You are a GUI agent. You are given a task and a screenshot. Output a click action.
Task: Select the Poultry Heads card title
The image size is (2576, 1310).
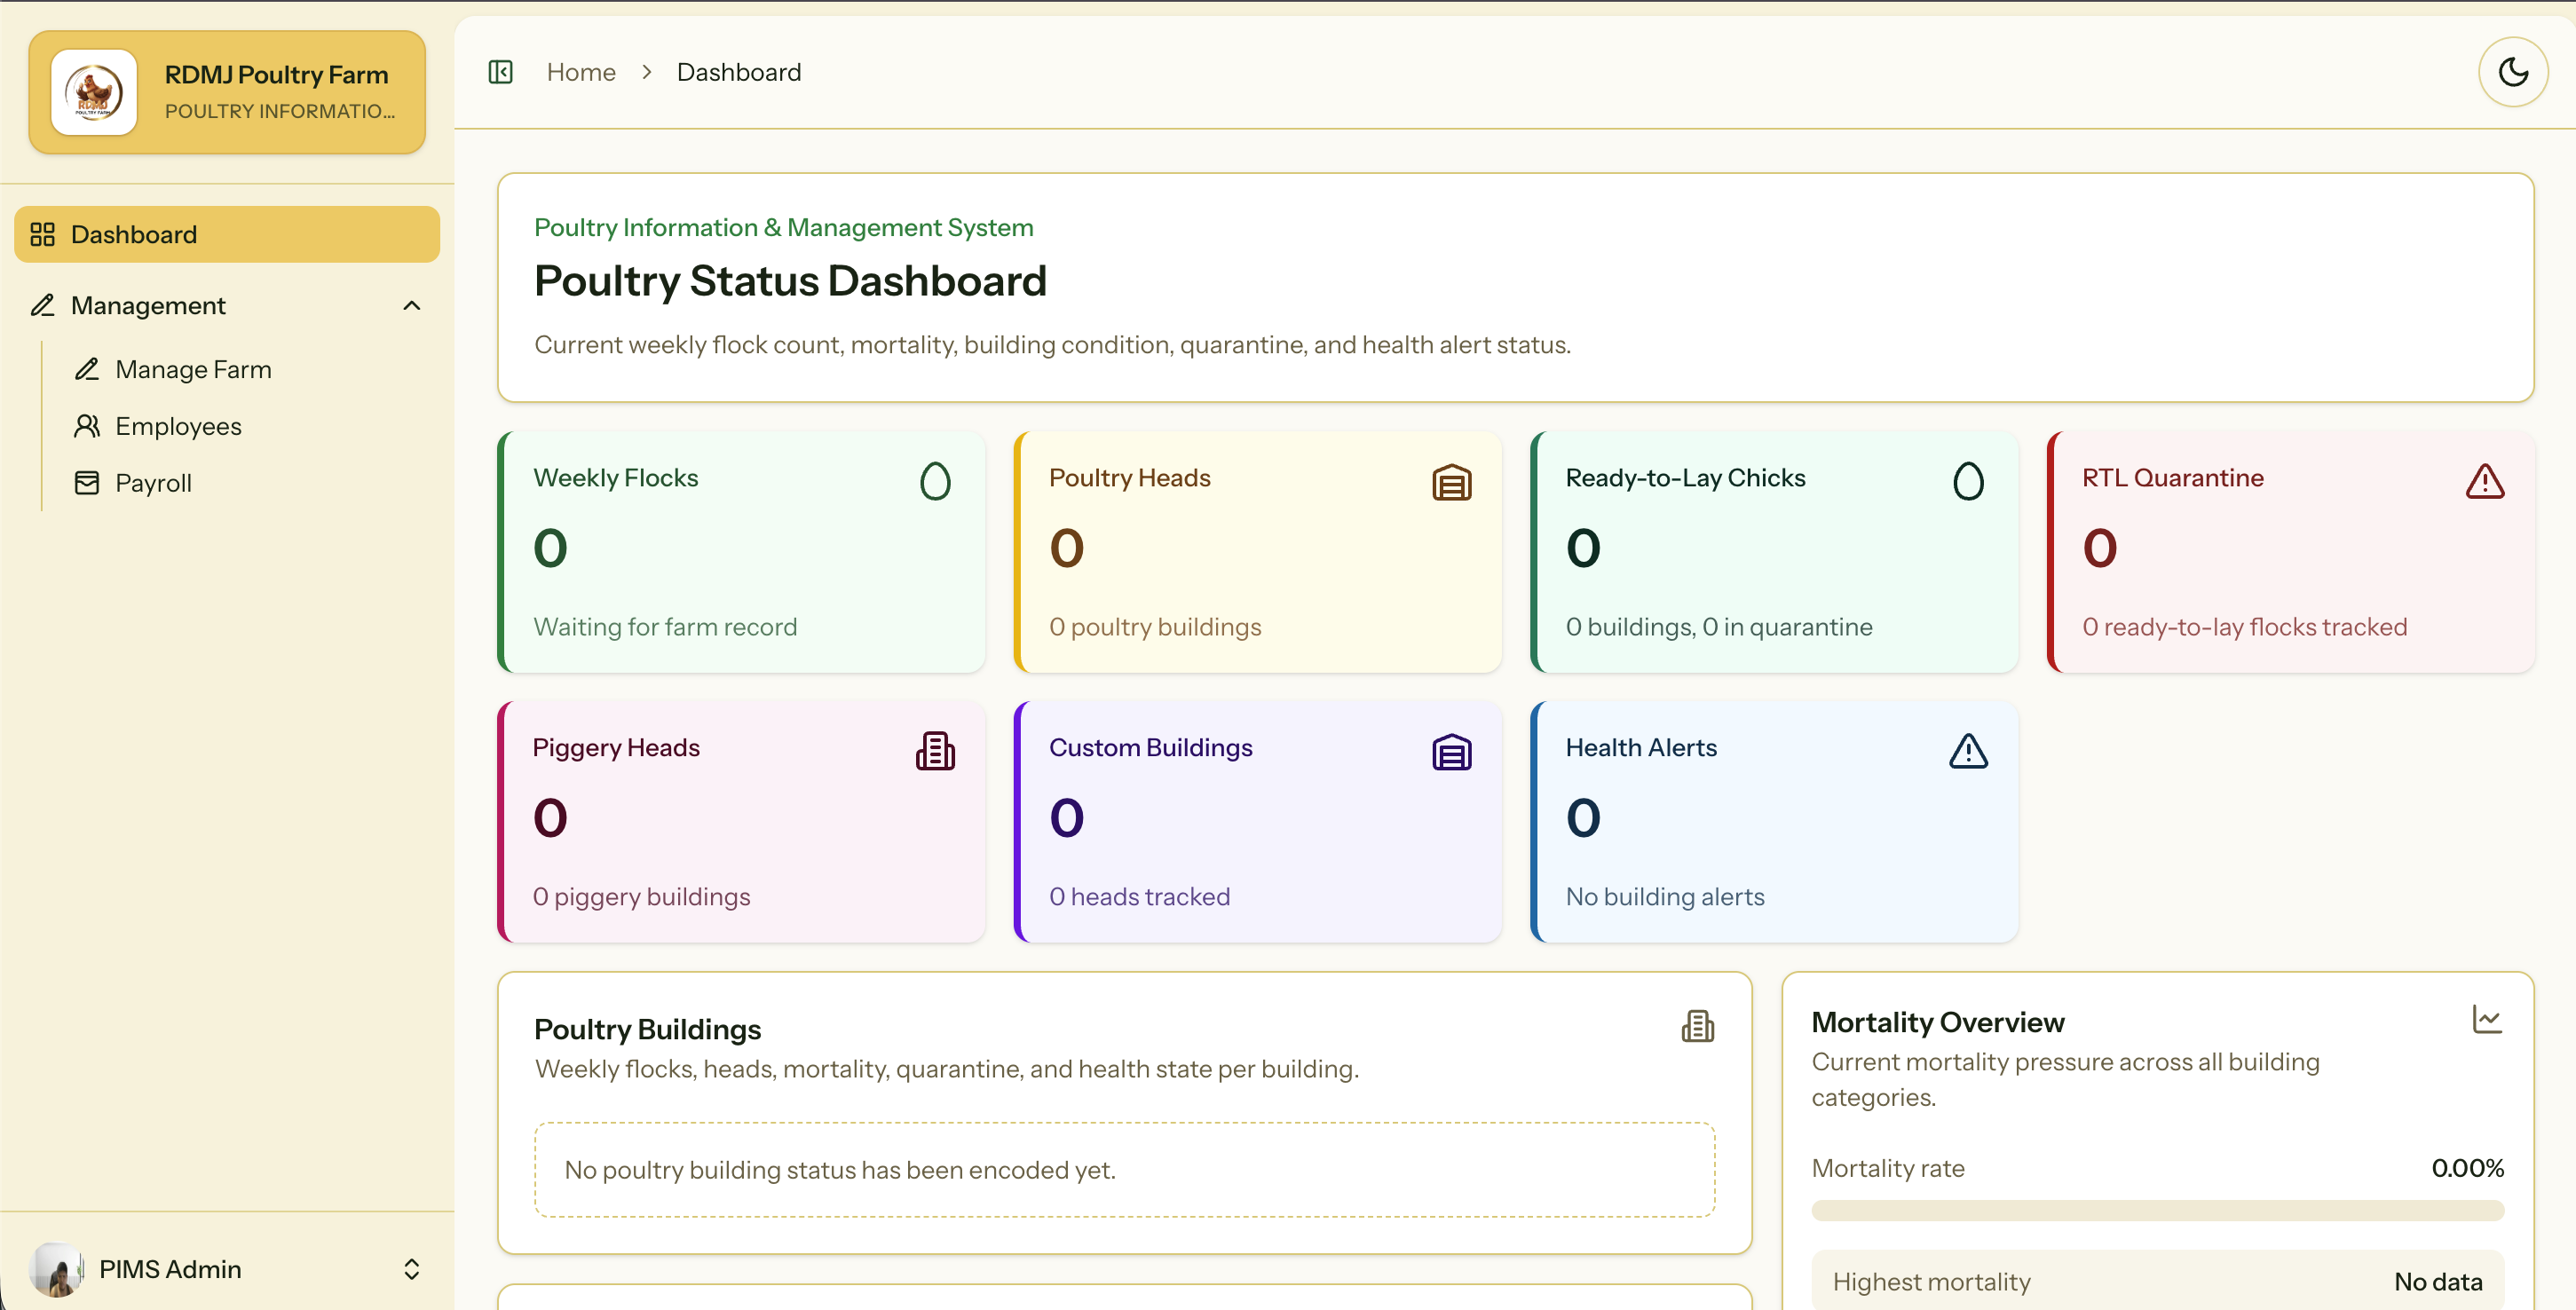coord(1129,478)
